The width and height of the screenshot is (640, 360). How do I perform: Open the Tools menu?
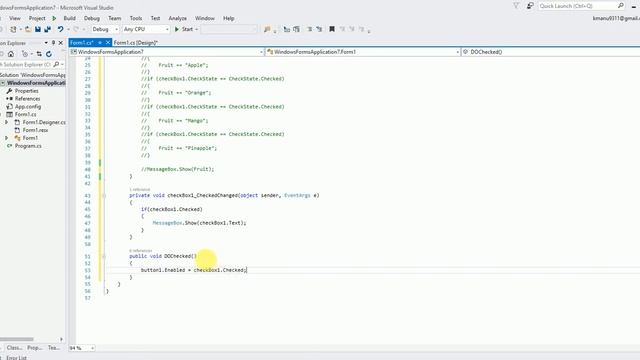[x=136, y=18]
